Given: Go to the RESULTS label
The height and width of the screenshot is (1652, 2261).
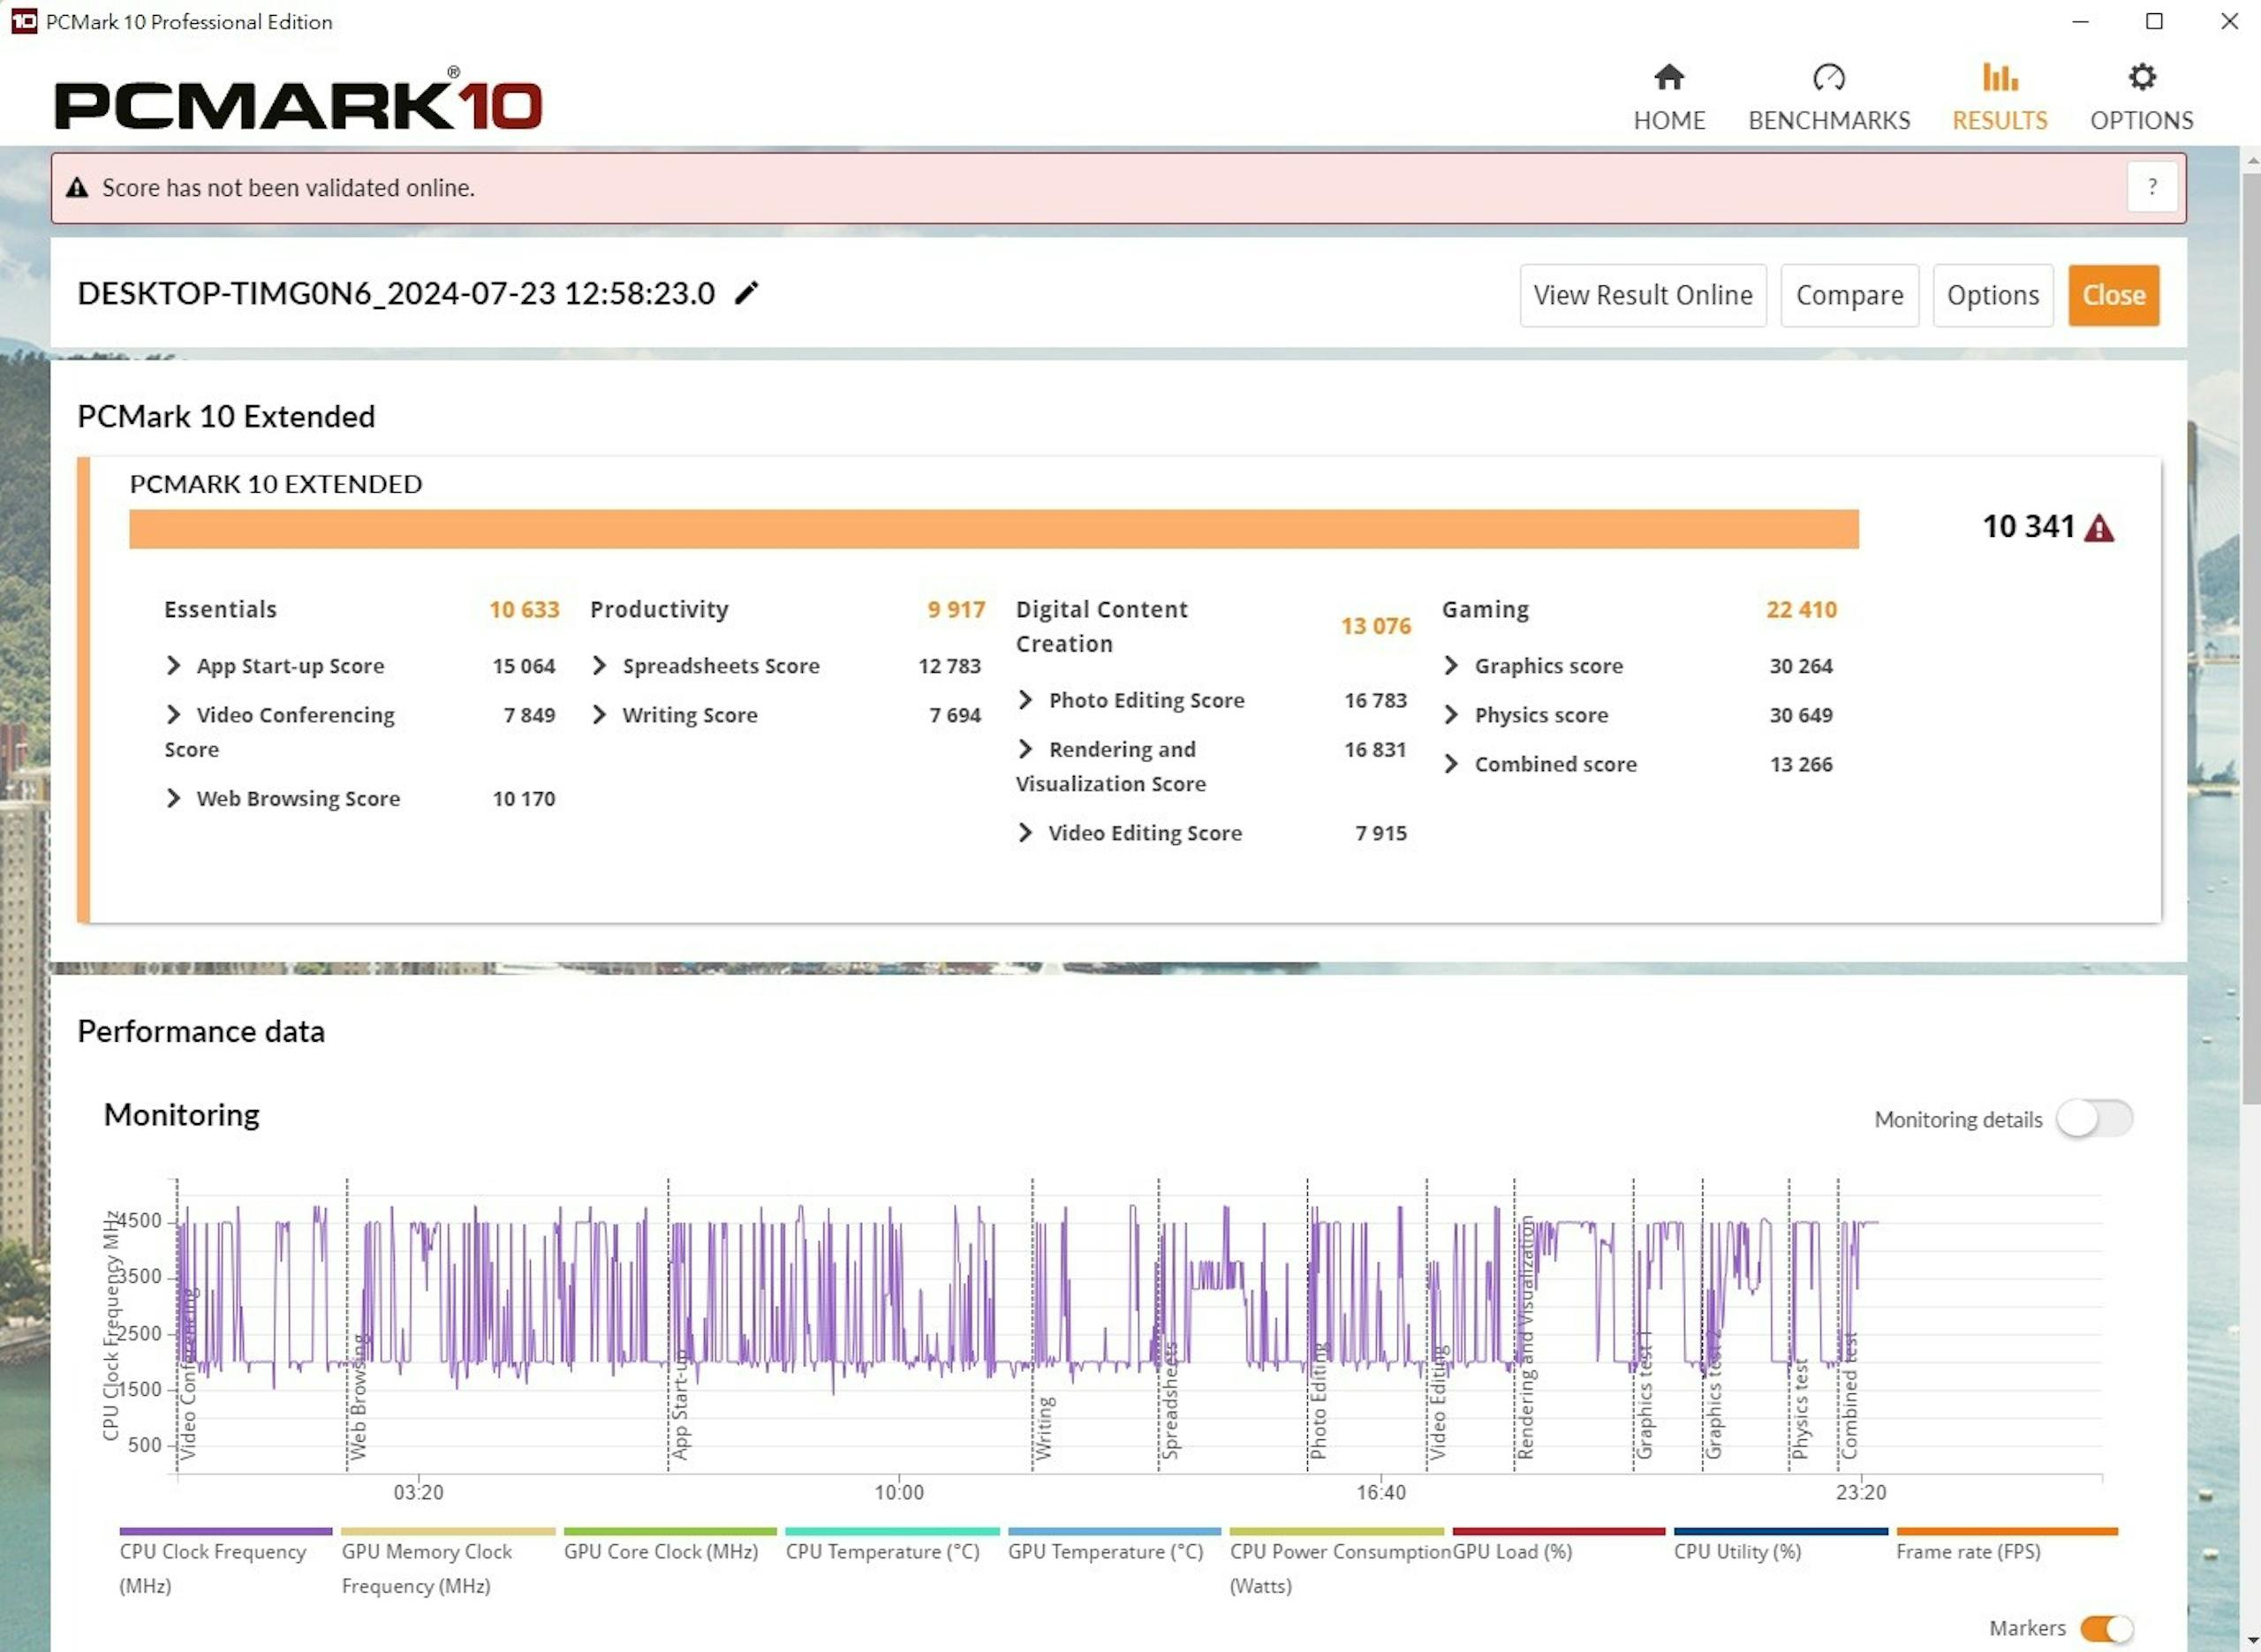Looking at the screenshot, I should pos(1999,120).
